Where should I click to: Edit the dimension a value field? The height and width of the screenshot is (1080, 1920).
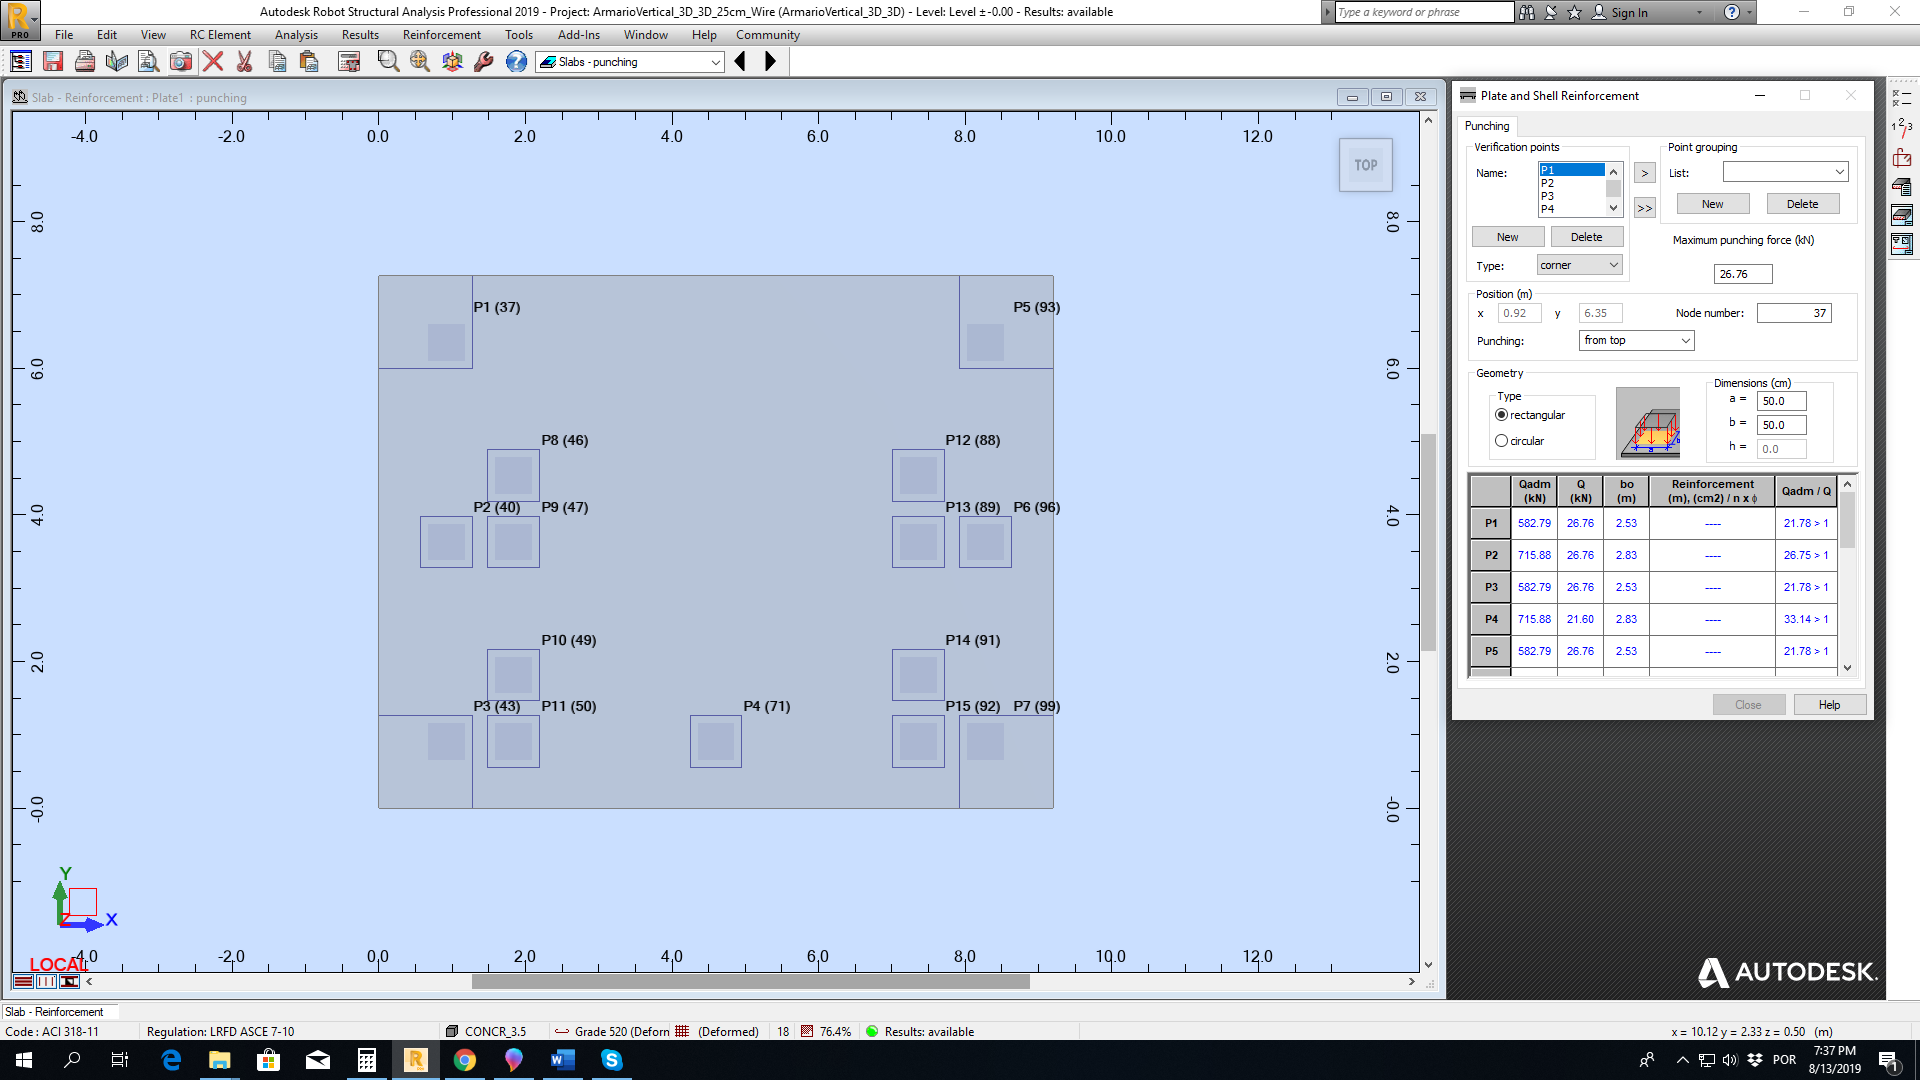tap(1784, 400)
